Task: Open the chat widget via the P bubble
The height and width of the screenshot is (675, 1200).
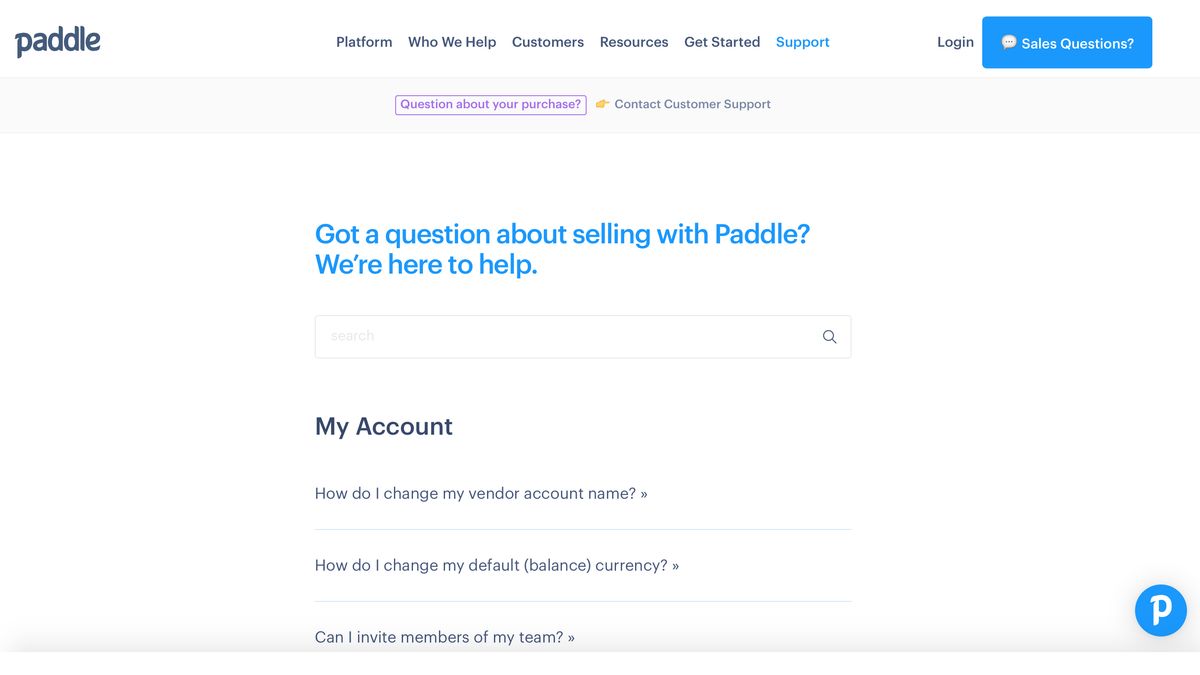Action: 1160,610
